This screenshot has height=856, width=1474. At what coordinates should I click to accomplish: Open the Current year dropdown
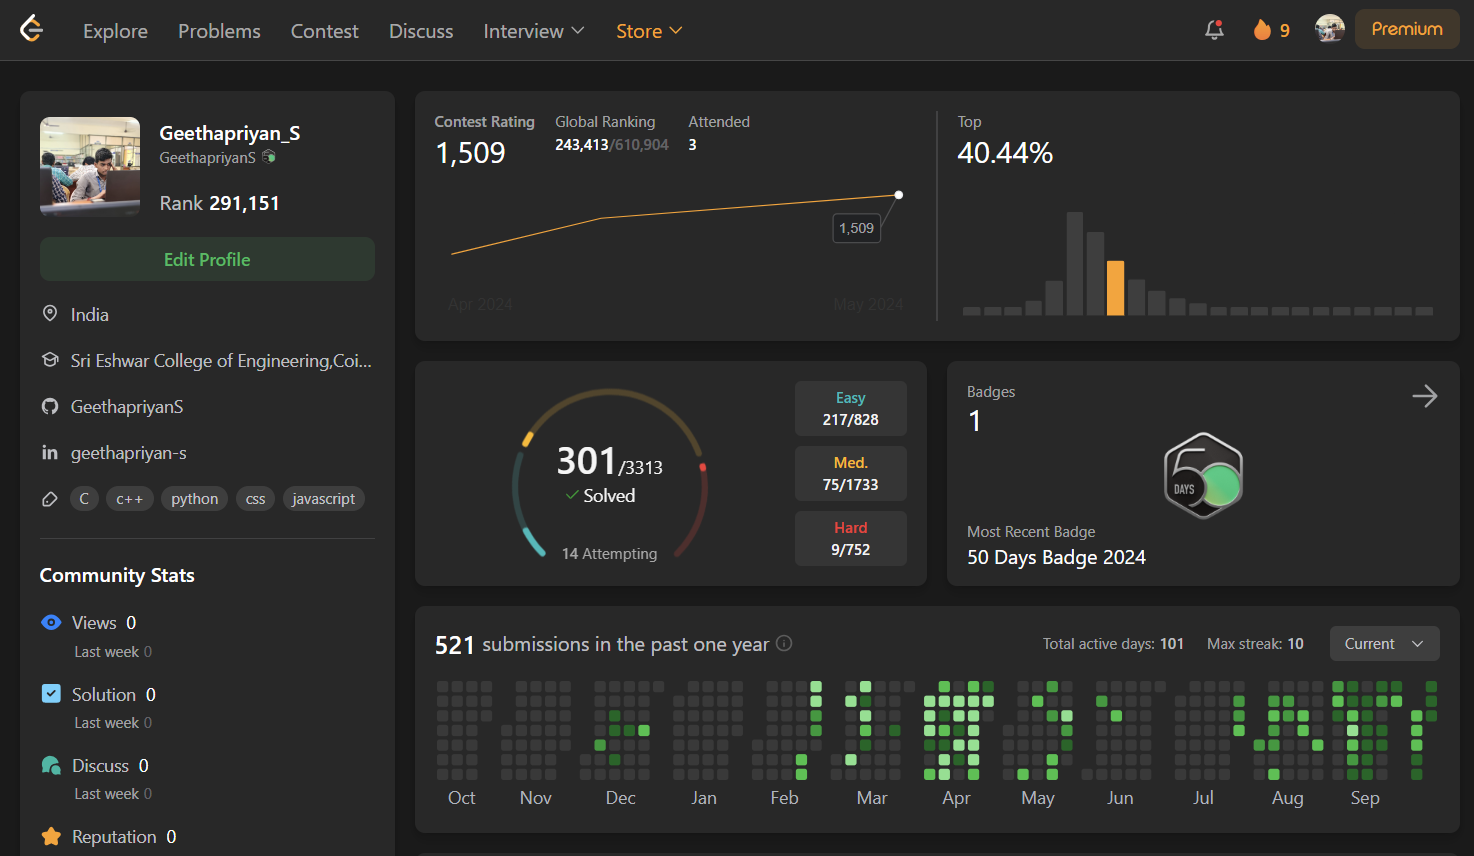coord(1384,643)
